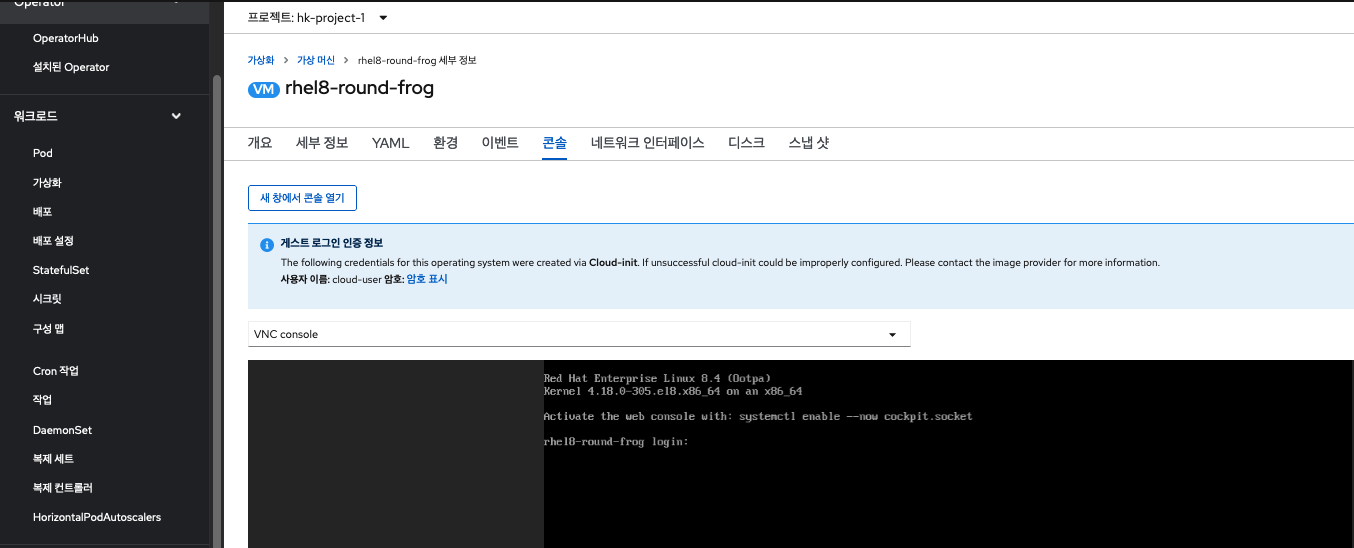Open 배포 in the sidebar
The image size is (1354, 548).
click(42, 212)
